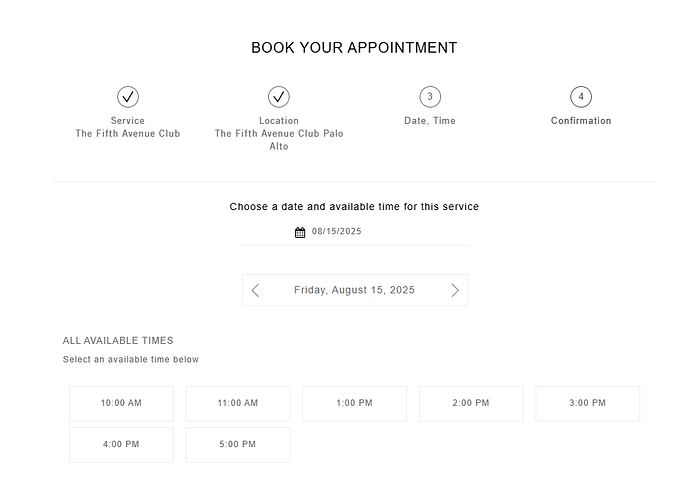The width and height of the screenshot is (690, 496).
Task: Click the Date, Time step label
Action: [430, 121]
